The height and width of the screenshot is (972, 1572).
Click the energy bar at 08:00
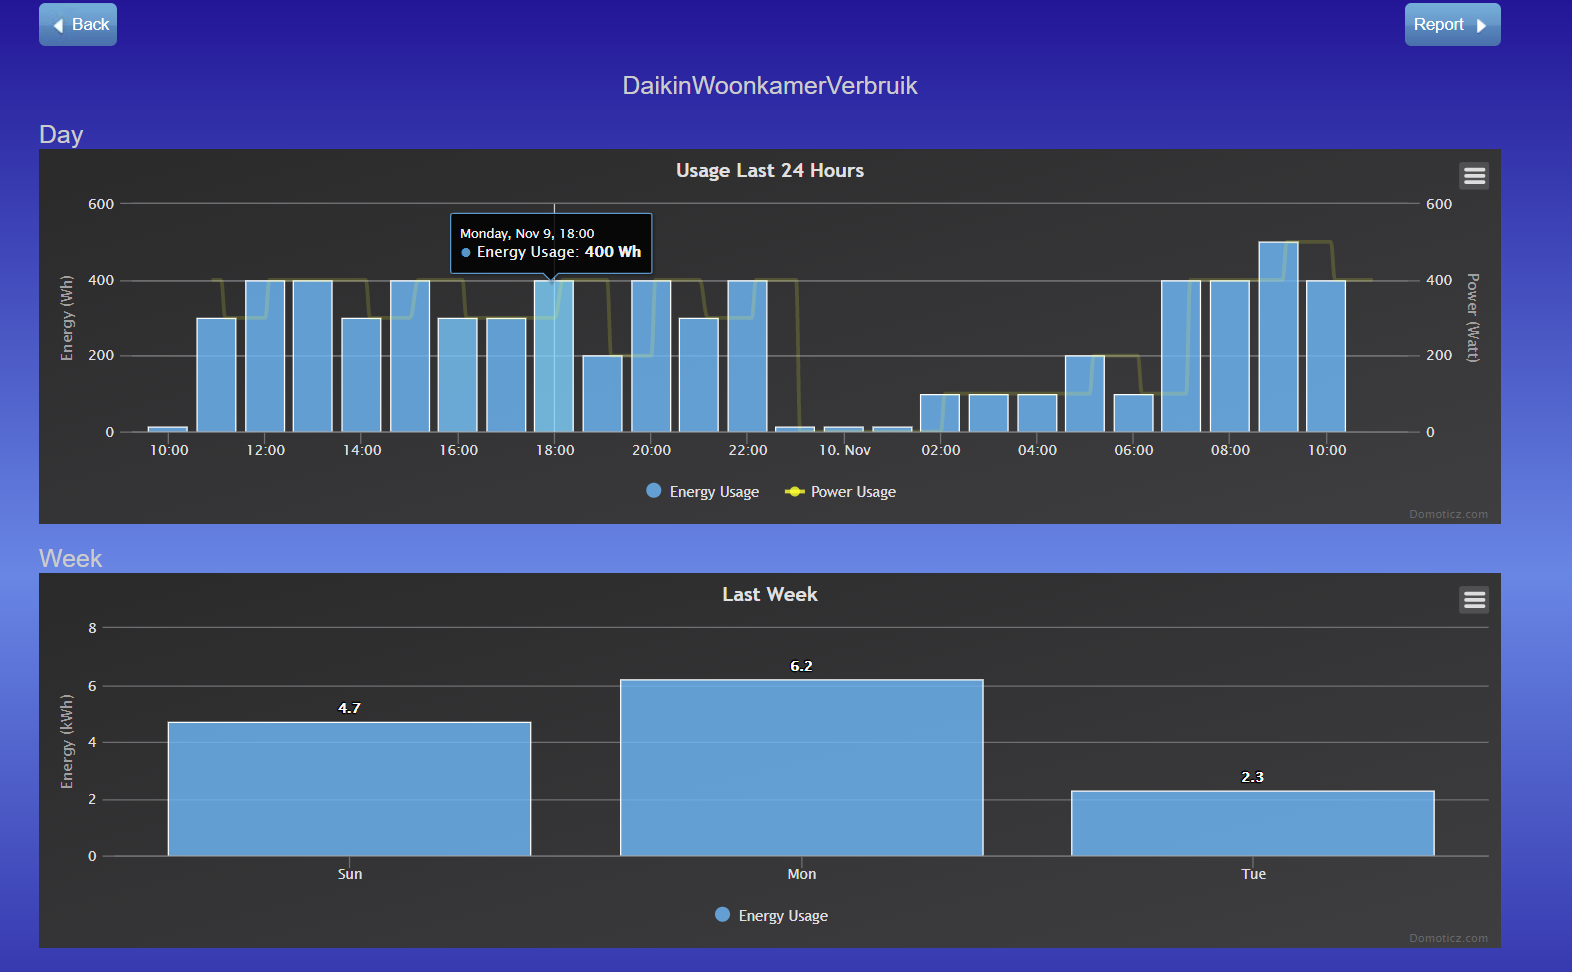[1230, 356]
